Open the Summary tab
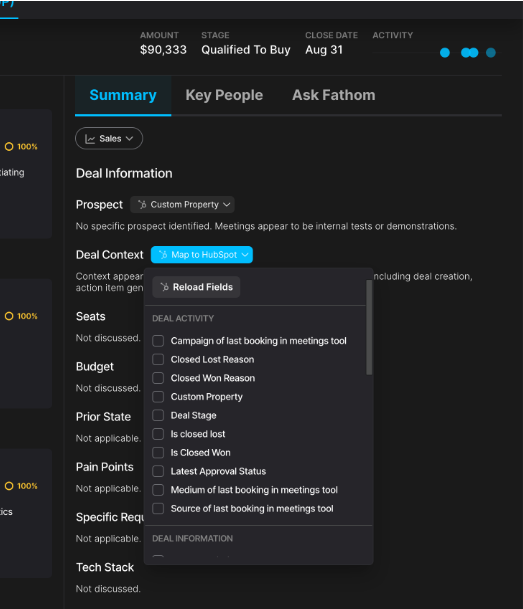Screen dimensions: 523x609 [x=123, y=95]
